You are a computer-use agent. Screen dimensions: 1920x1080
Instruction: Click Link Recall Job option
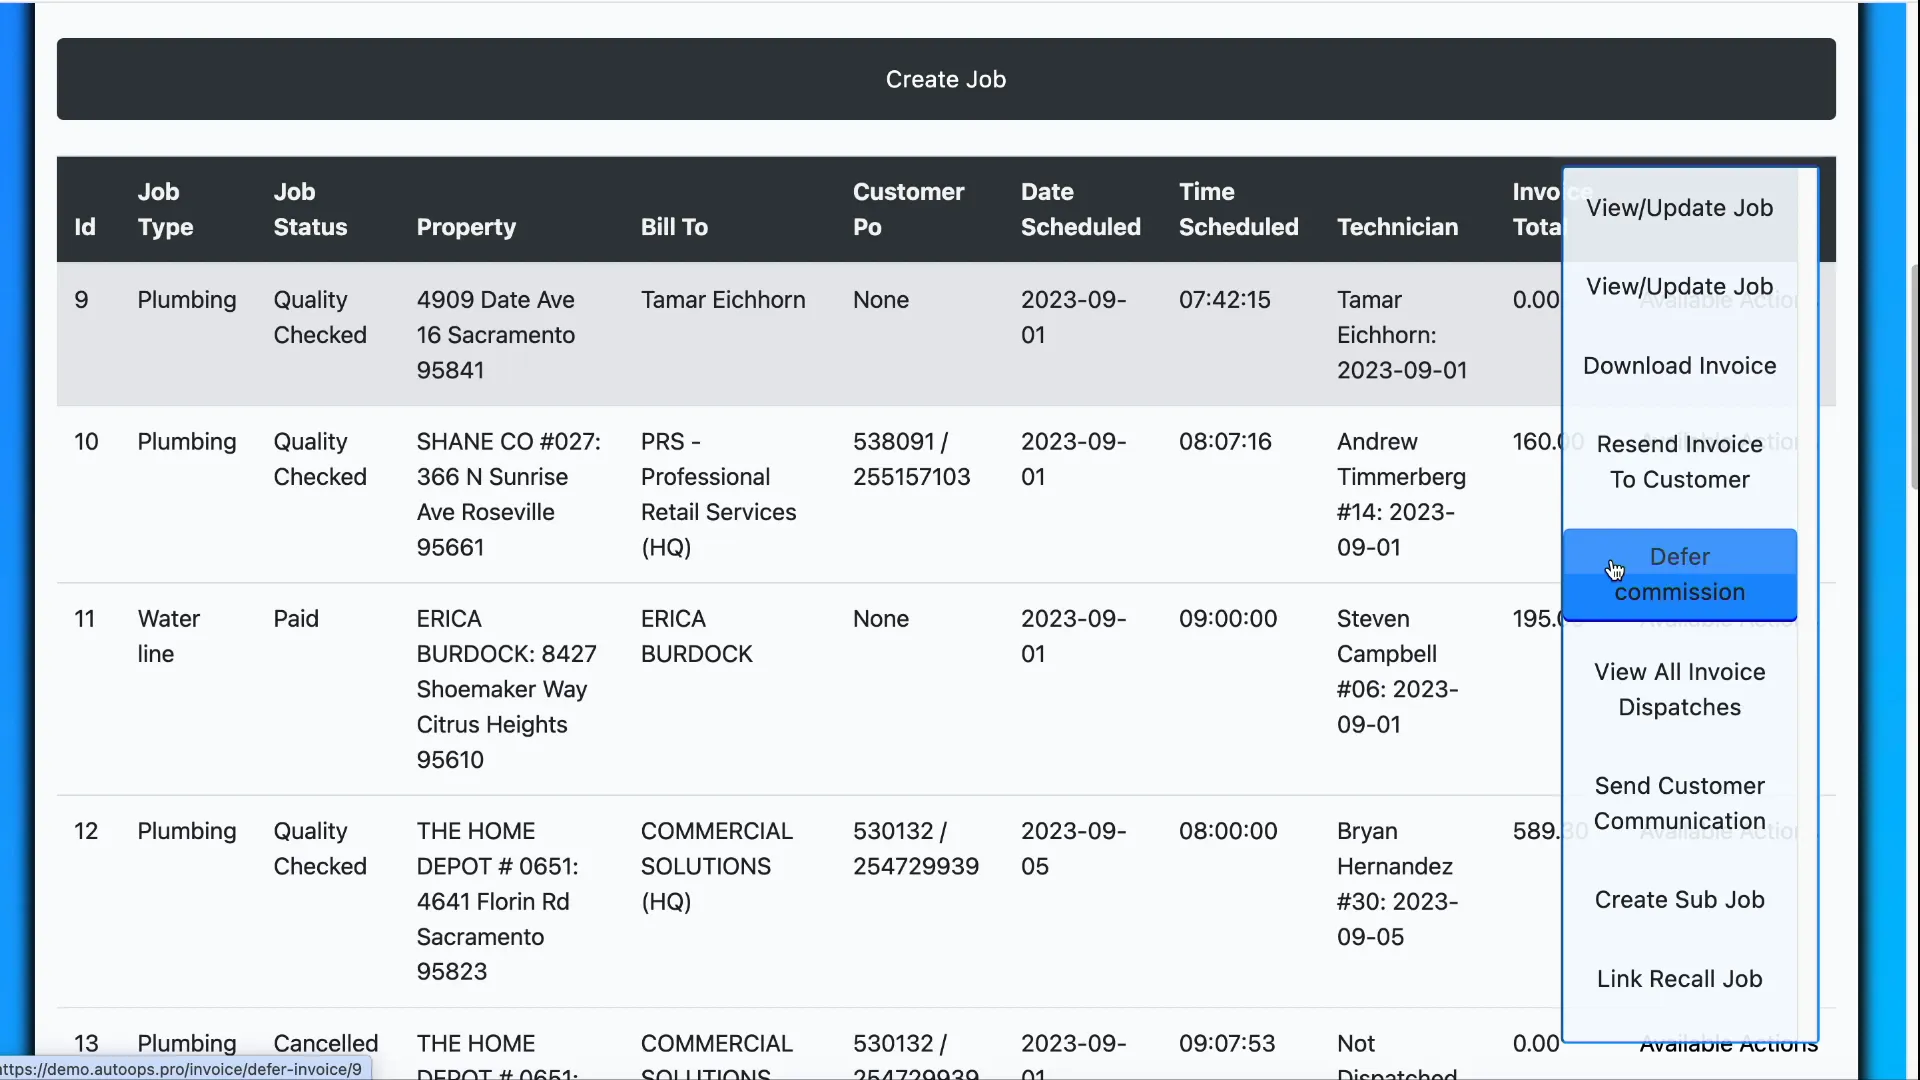1679,979
